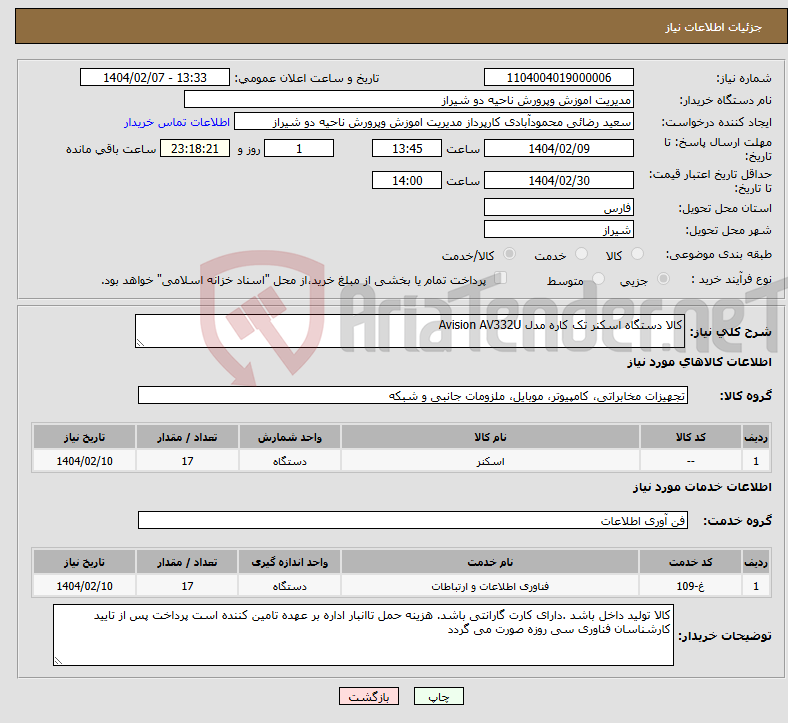Click the buyer organization name field
This screenshot has height=723, width=788.
(x=409, y=99)
